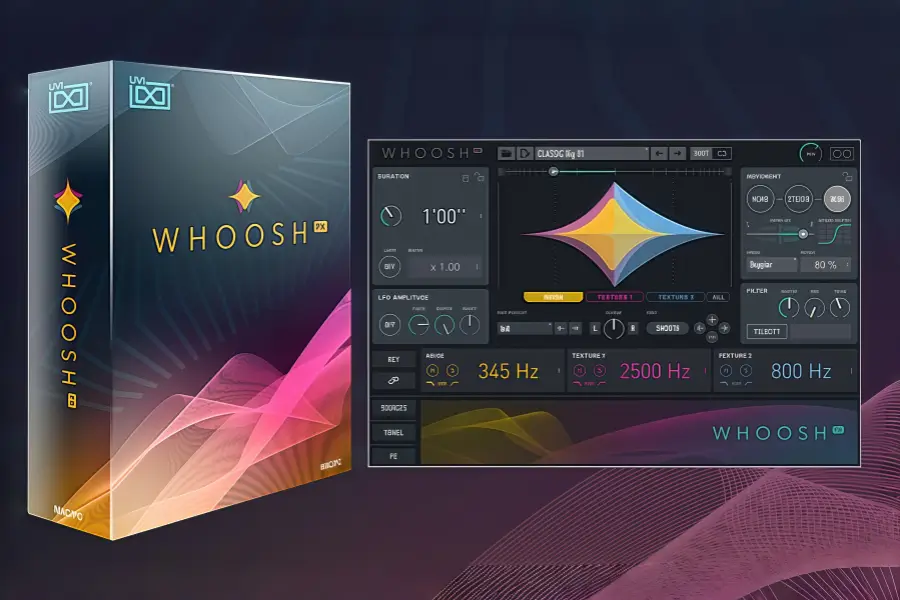This screenshot has height=600, width=900.
Task: Click the left arrow of the directional pad
Action: 699,328
